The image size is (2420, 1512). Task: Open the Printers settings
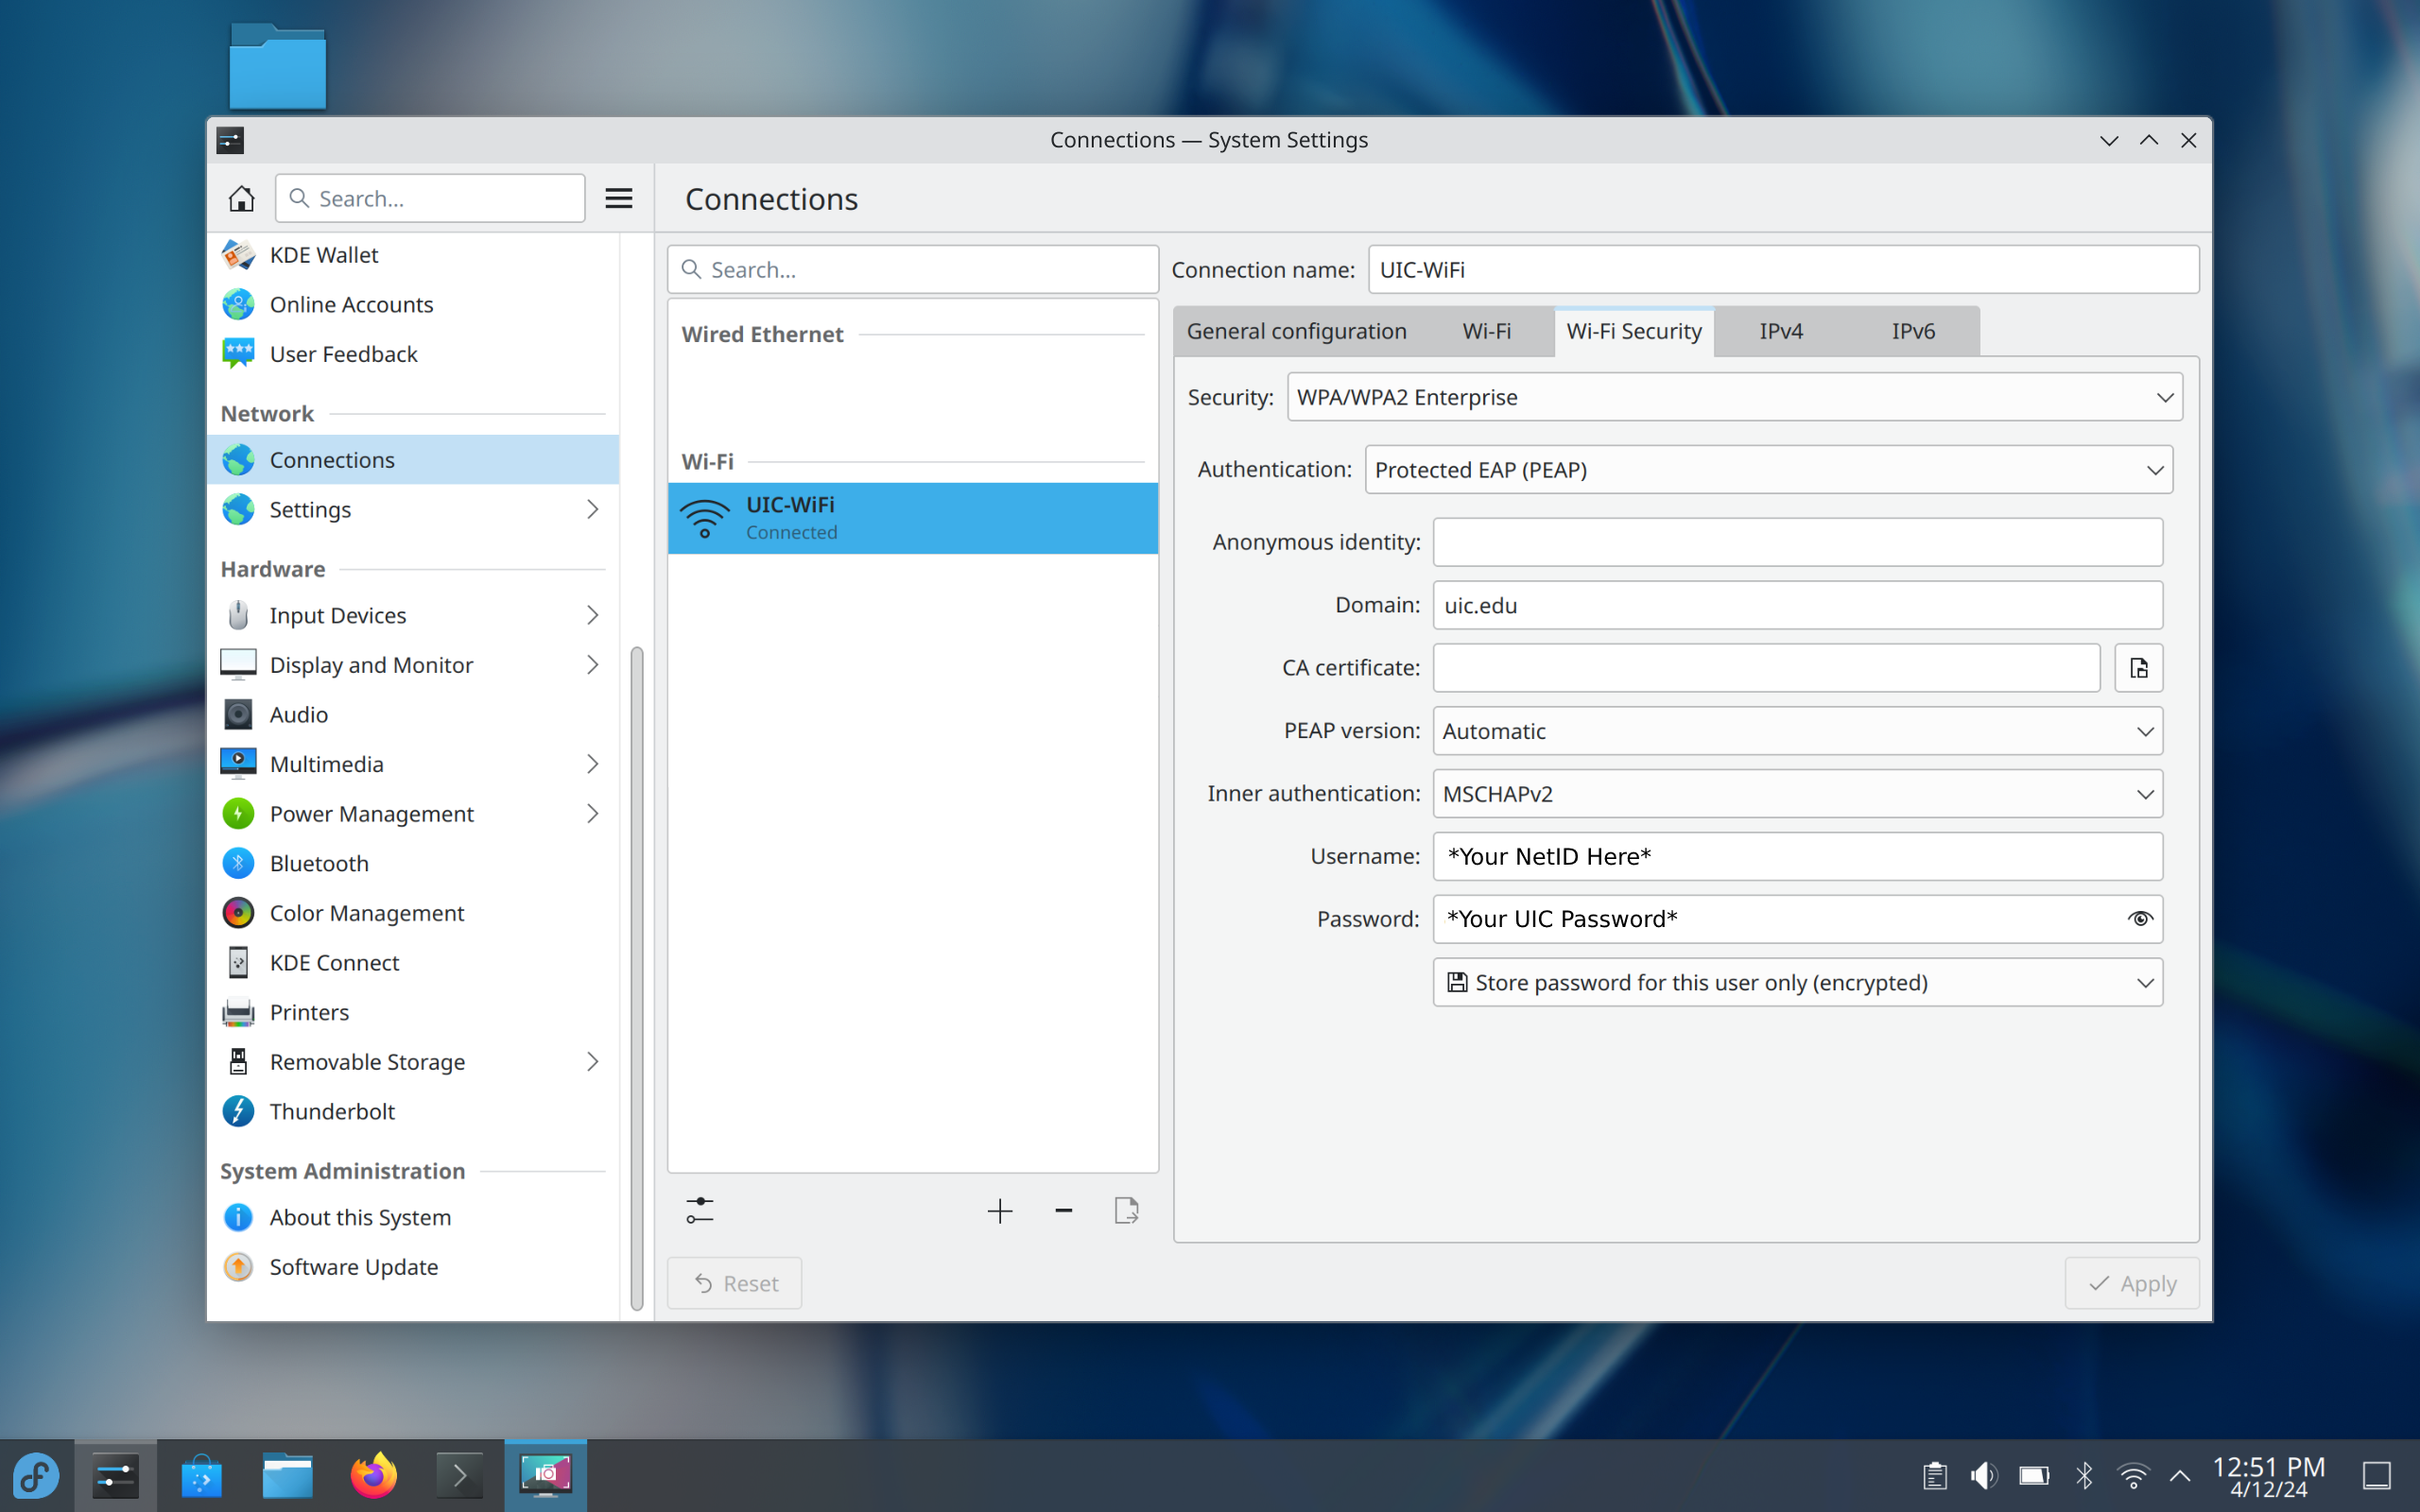click(413, 1012)
